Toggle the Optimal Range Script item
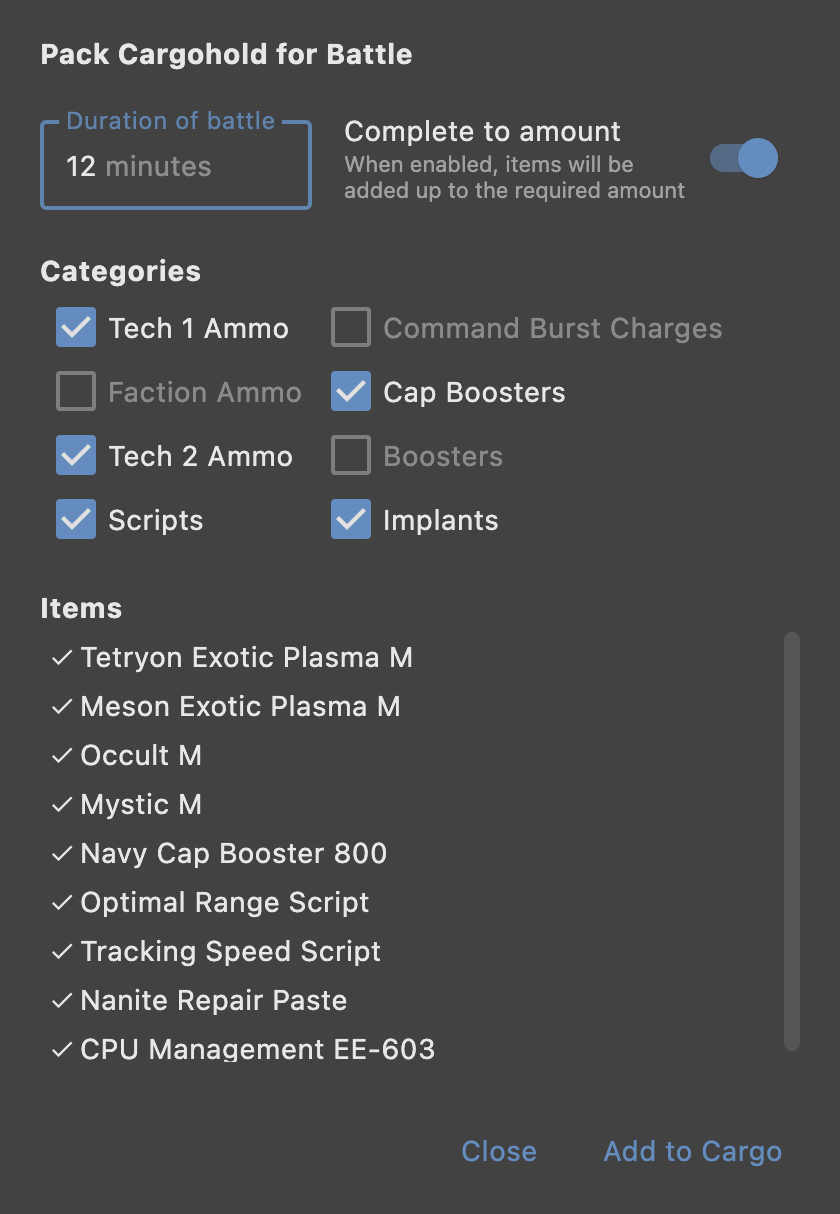The width and height of the screenshot is (840, 1214). click(210, 903)
